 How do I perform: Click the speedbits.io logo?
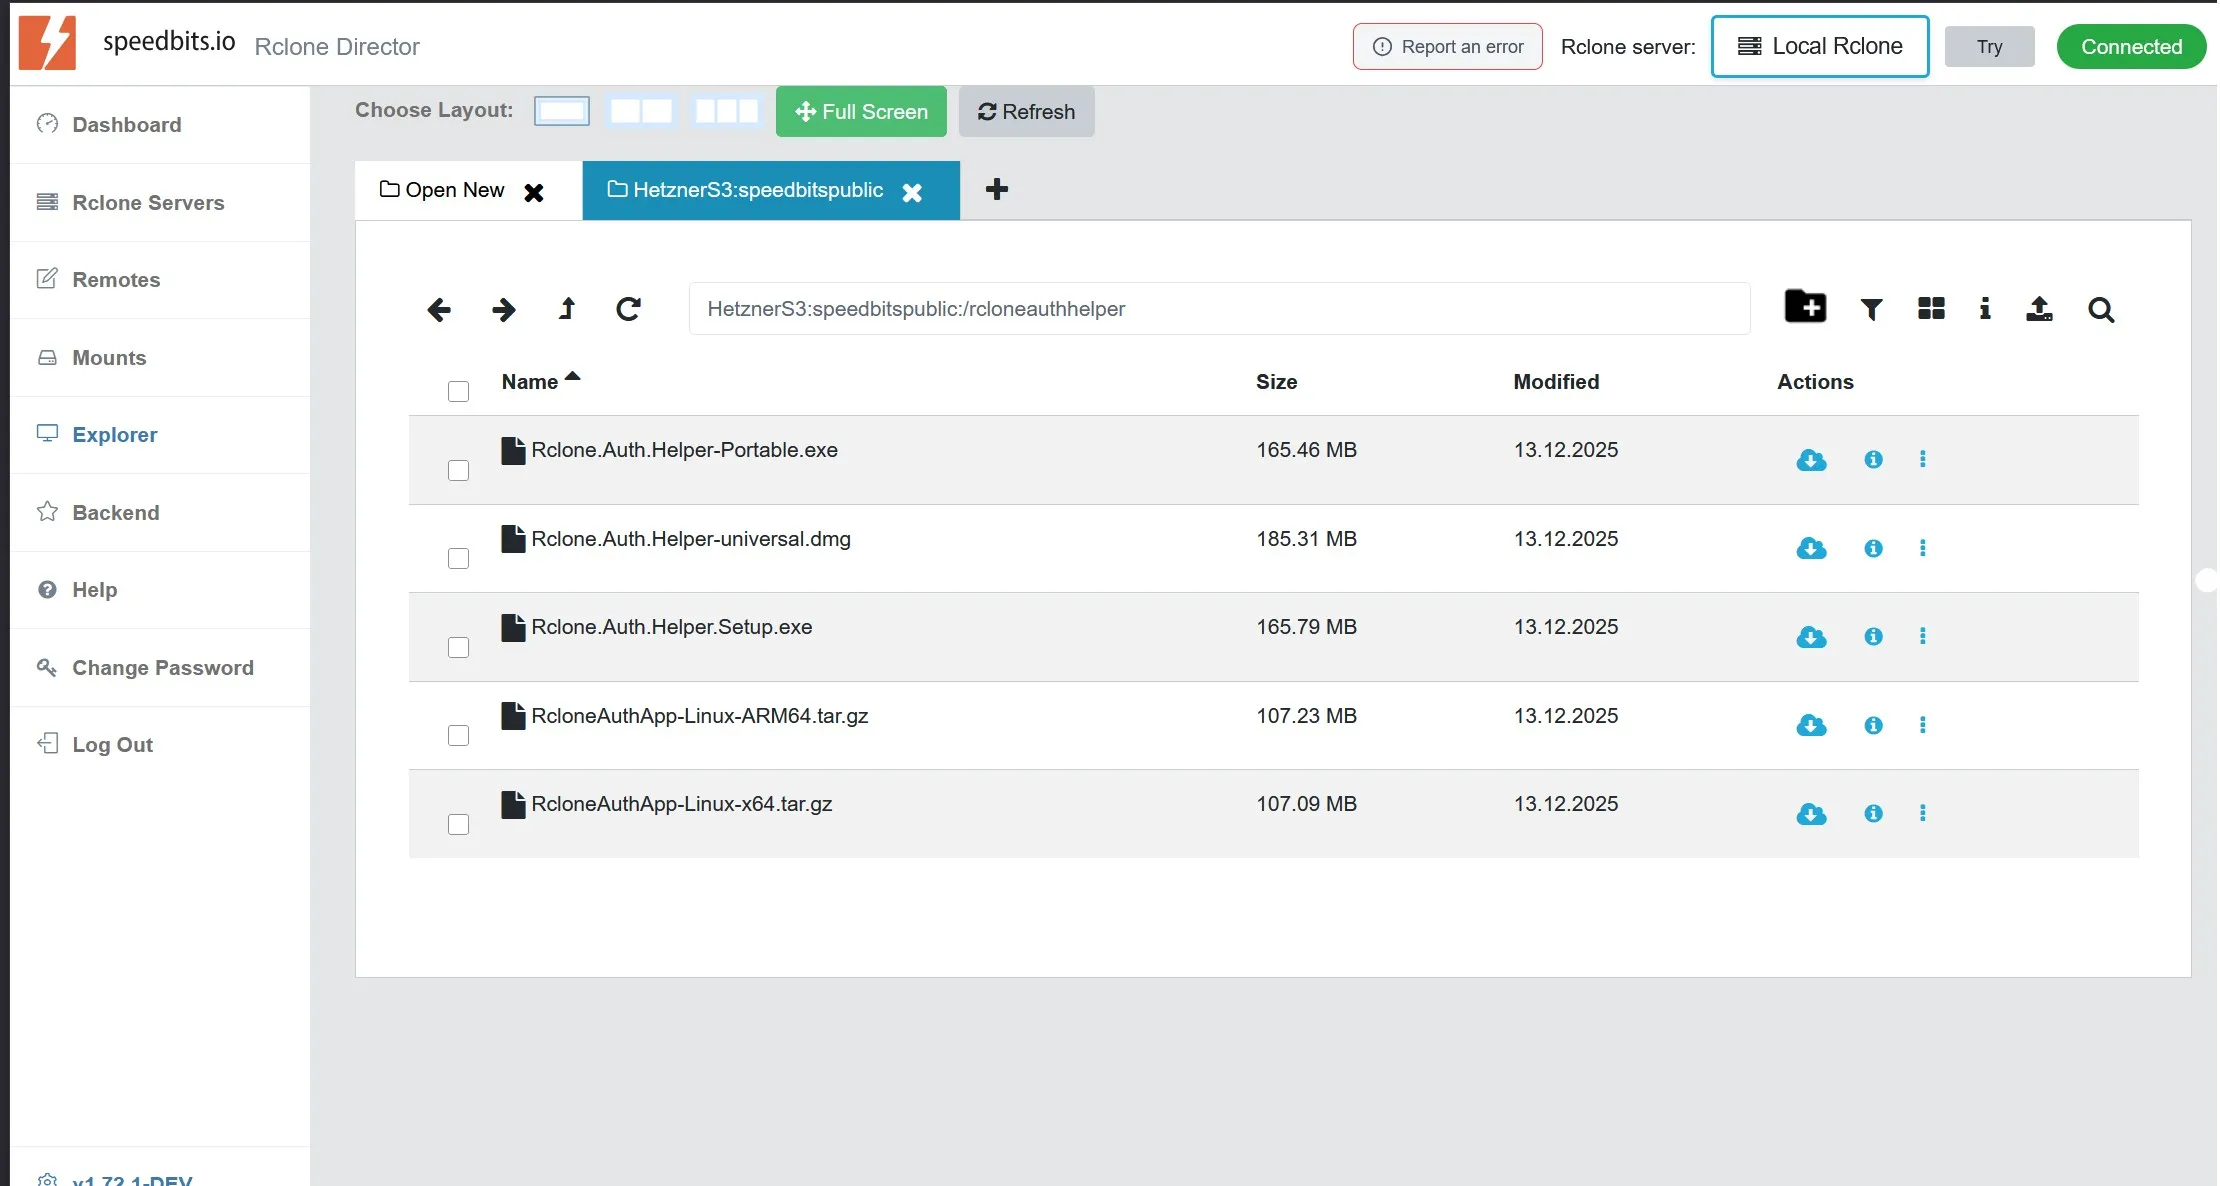[x=47, y=42]
